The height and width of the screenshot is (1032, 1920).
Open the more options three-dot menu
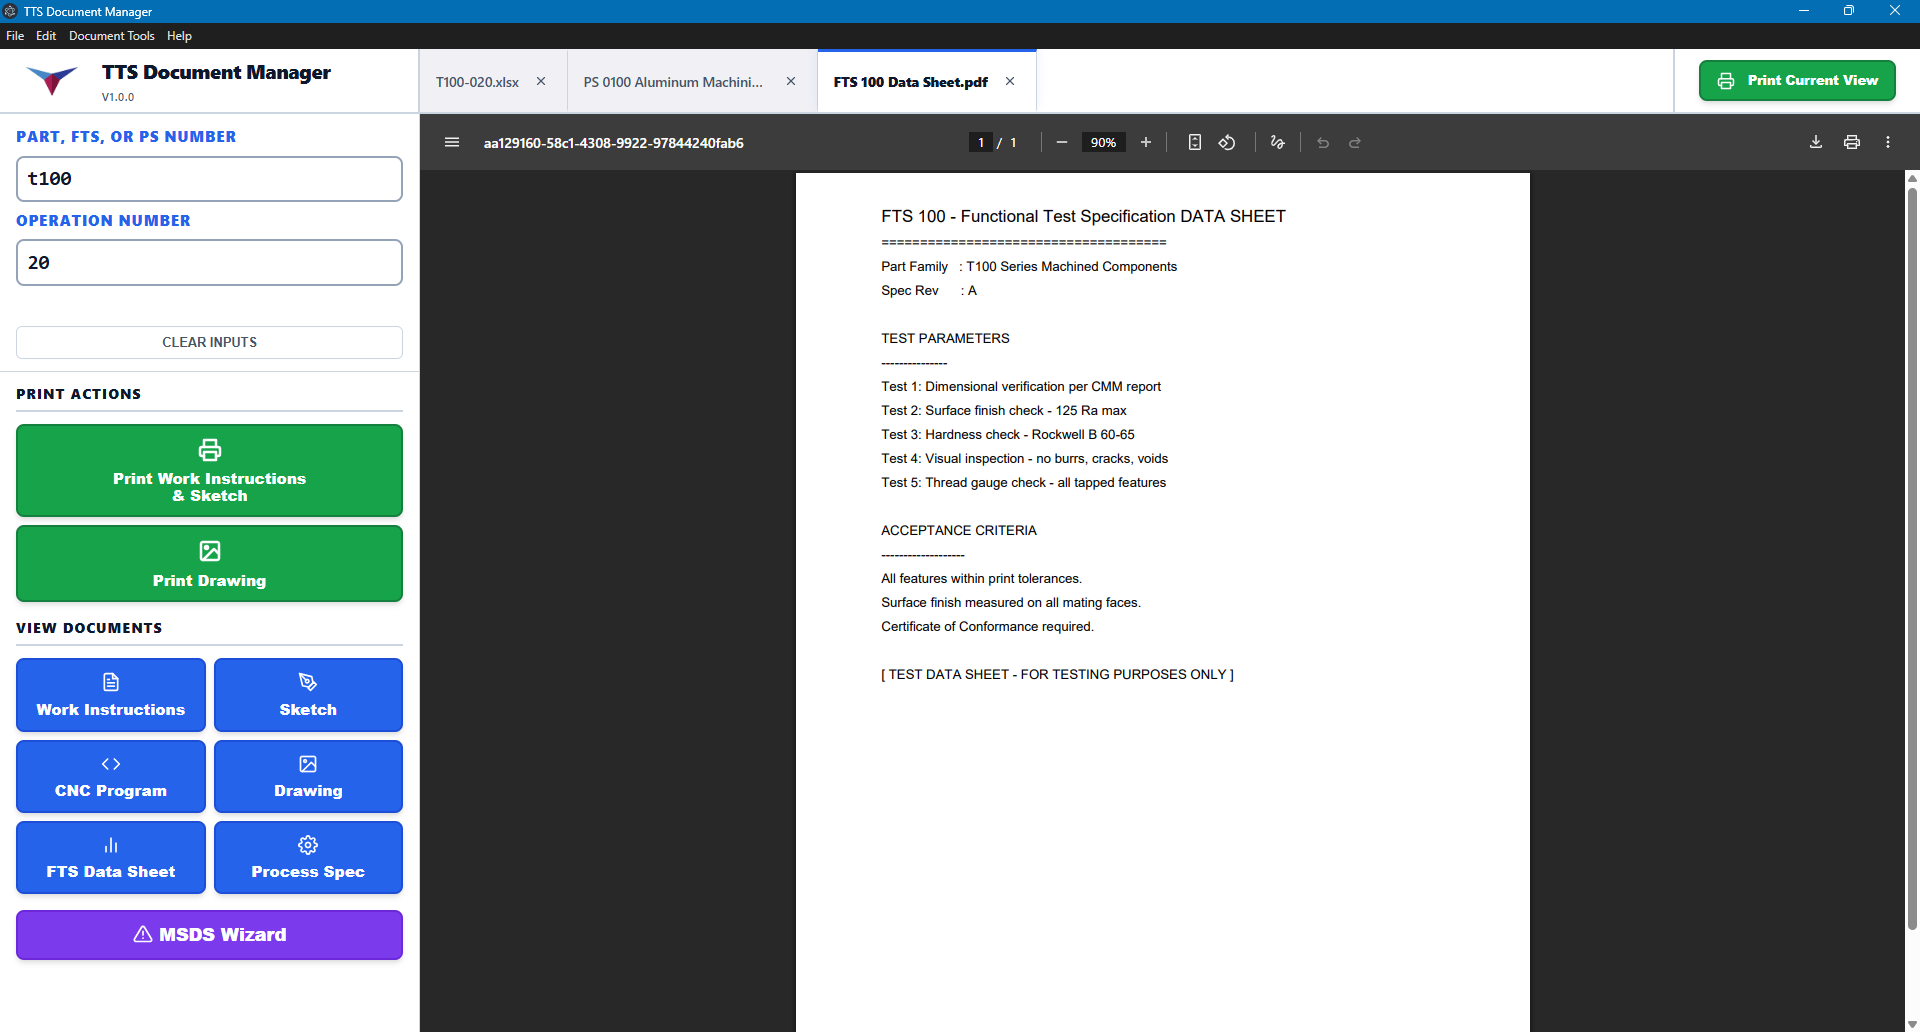pos(1889,142)
